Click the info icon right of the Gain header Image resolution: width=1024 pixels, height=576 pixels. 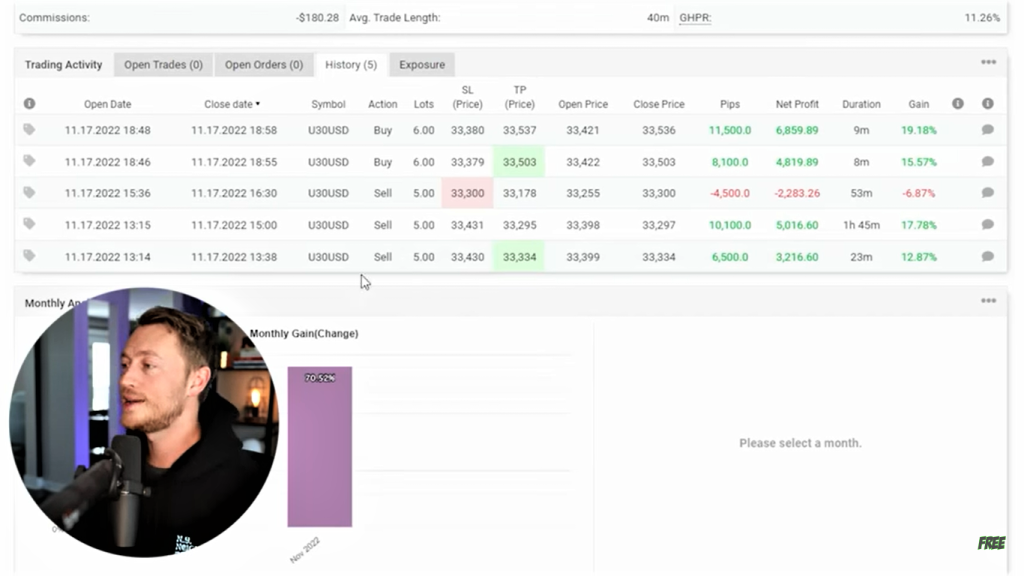click(958, 104)
